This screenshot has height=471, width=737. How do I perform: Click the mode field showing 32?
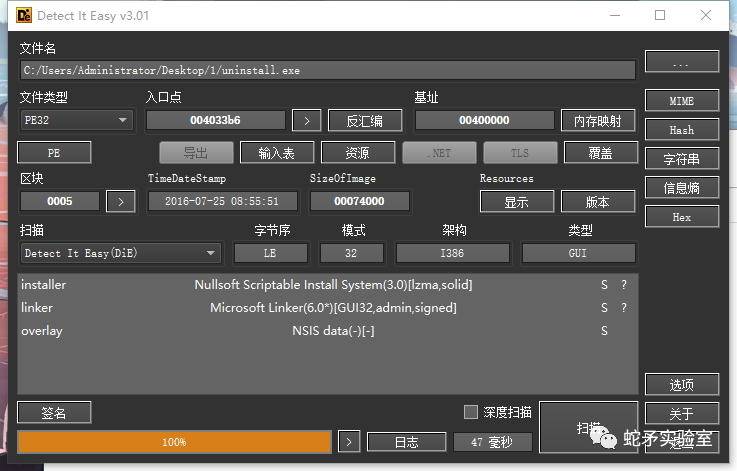click(351, 253)
